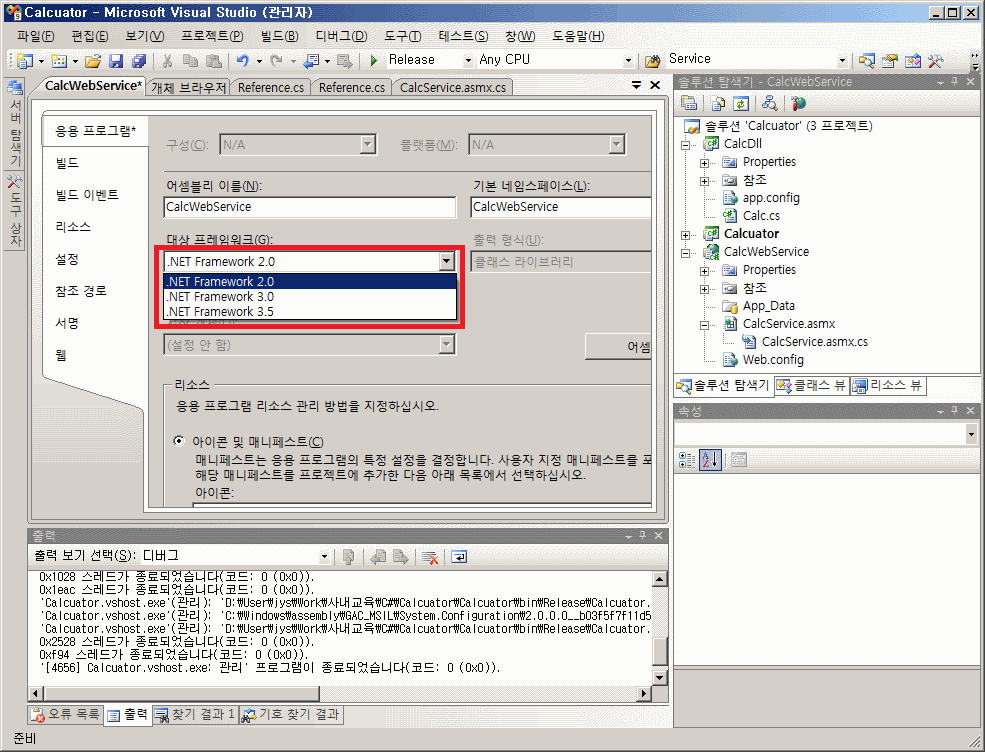
Task: Click the '기본 네임스페이스' input field
Action: [x=560, y=207]
